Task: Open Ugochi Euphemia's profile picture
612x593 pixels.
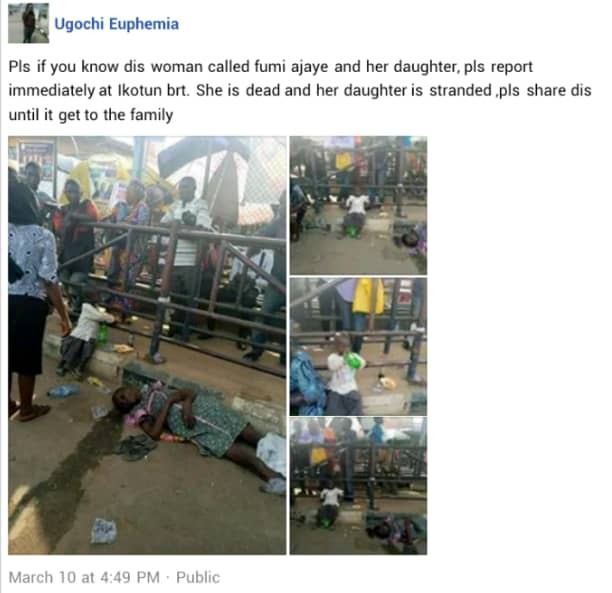Action: [28, 23]
